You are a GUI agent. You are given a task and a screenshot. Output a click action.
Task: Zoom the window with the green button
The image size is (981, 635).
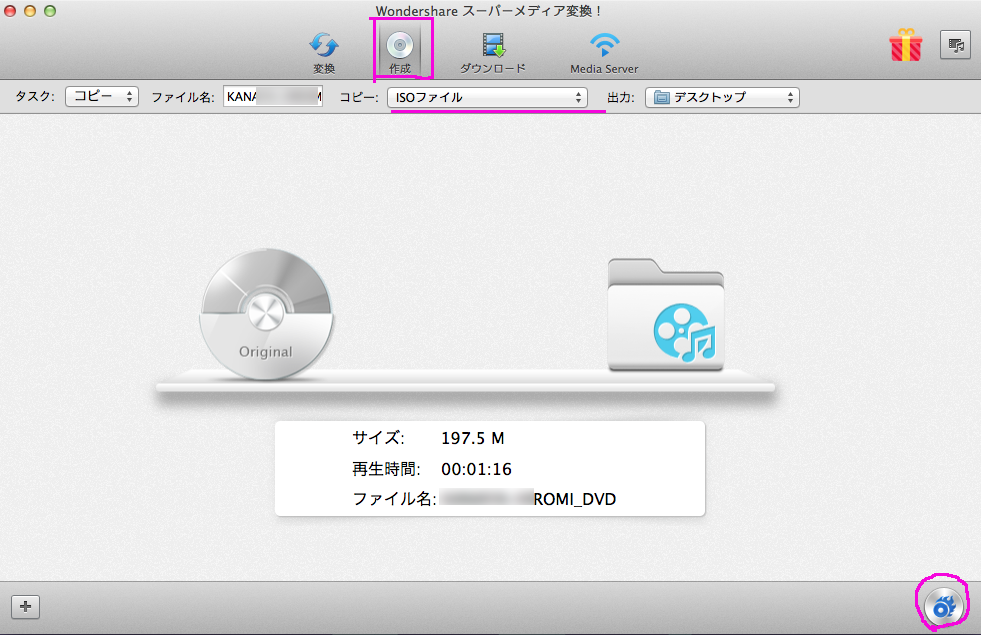pyautogui.click(x=50, y=11)
